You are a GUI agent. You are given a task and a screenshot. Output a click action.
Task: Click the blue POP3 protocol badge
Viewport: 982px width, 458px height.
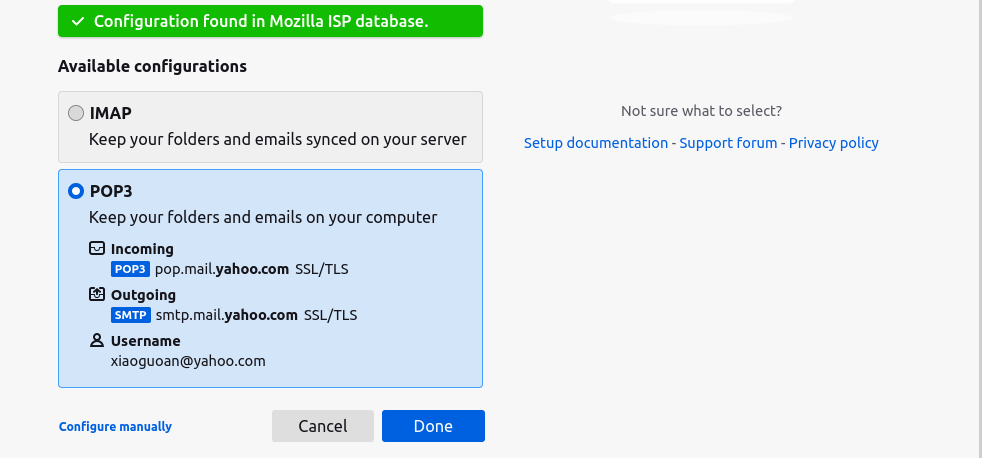click(x=130, y=269)
